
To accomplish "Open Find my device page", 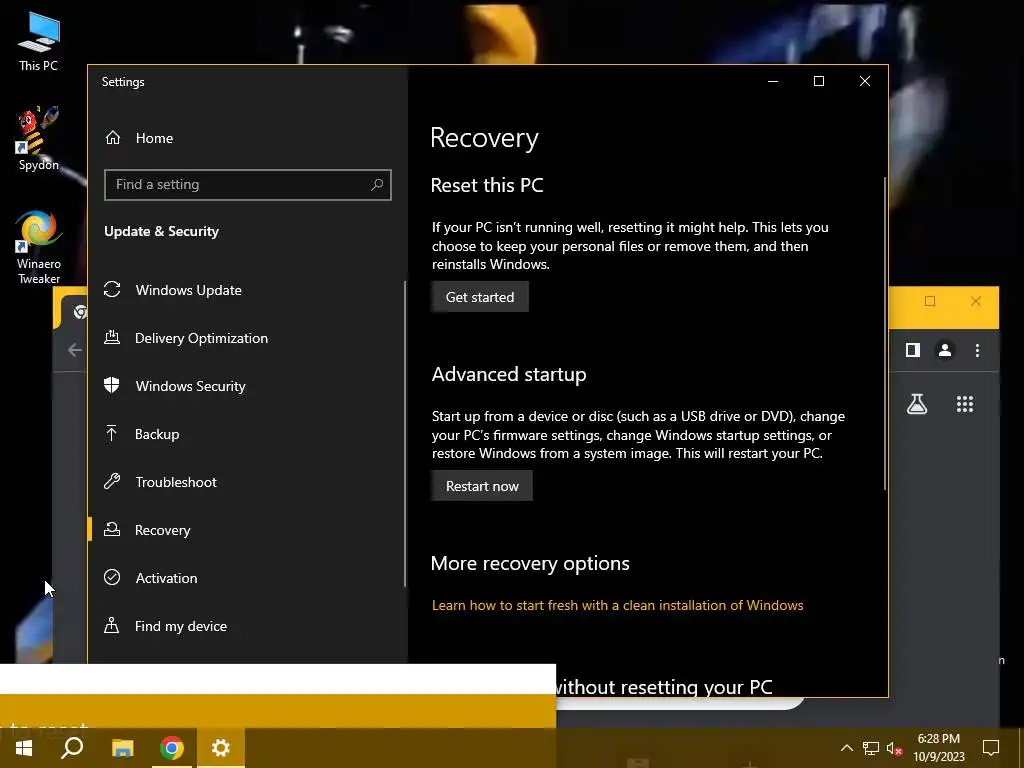I will pyautogui.click(x=181, y=626).
